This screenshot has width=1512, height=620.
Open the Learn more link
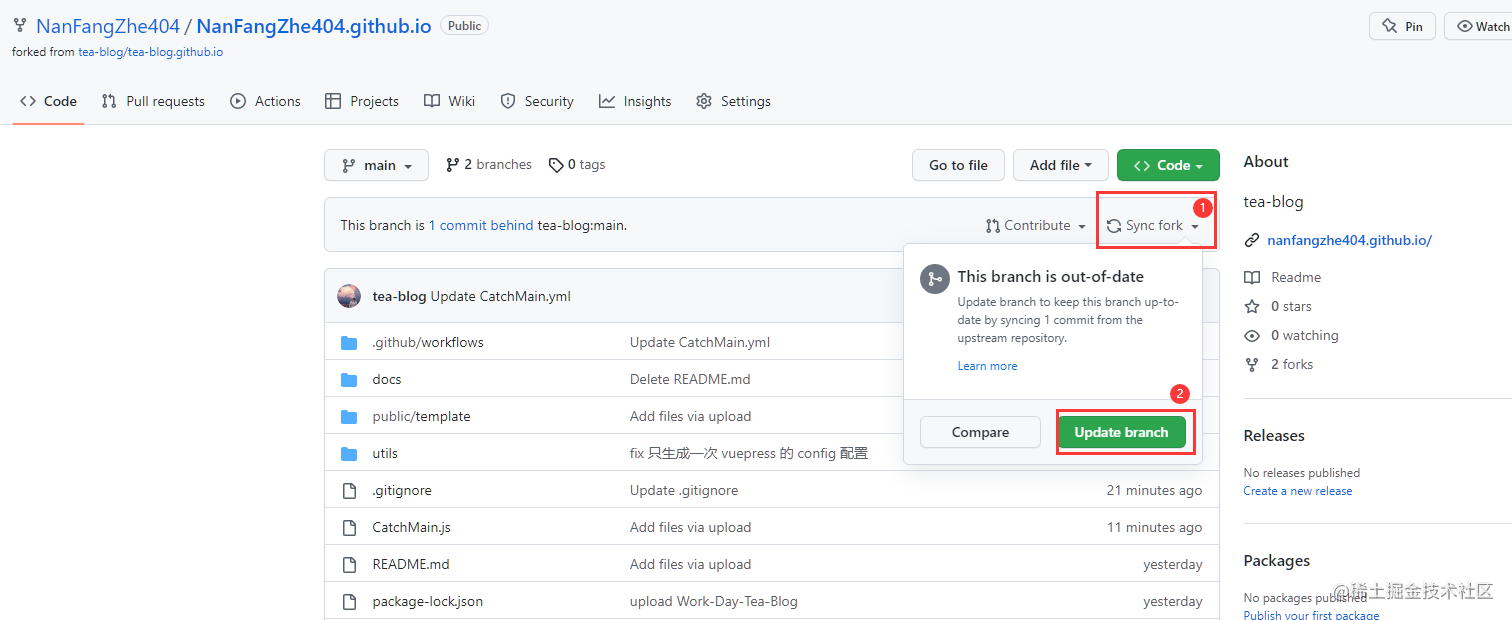point(987,366)
